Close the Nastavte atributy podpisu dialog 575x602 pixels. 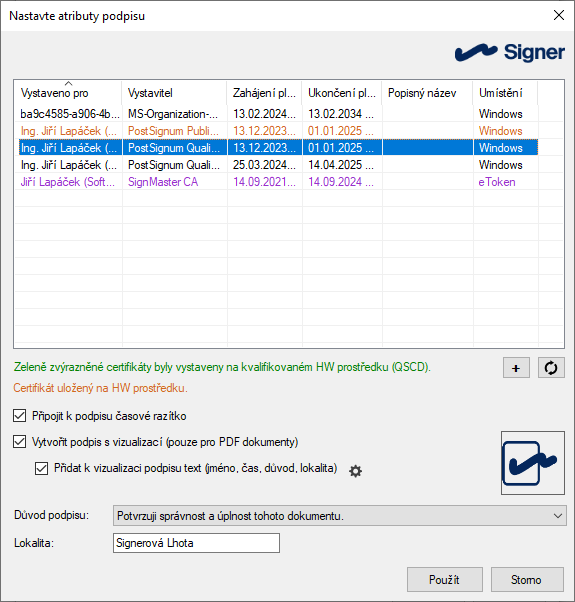pyautogui.click(x=559, y=15)
